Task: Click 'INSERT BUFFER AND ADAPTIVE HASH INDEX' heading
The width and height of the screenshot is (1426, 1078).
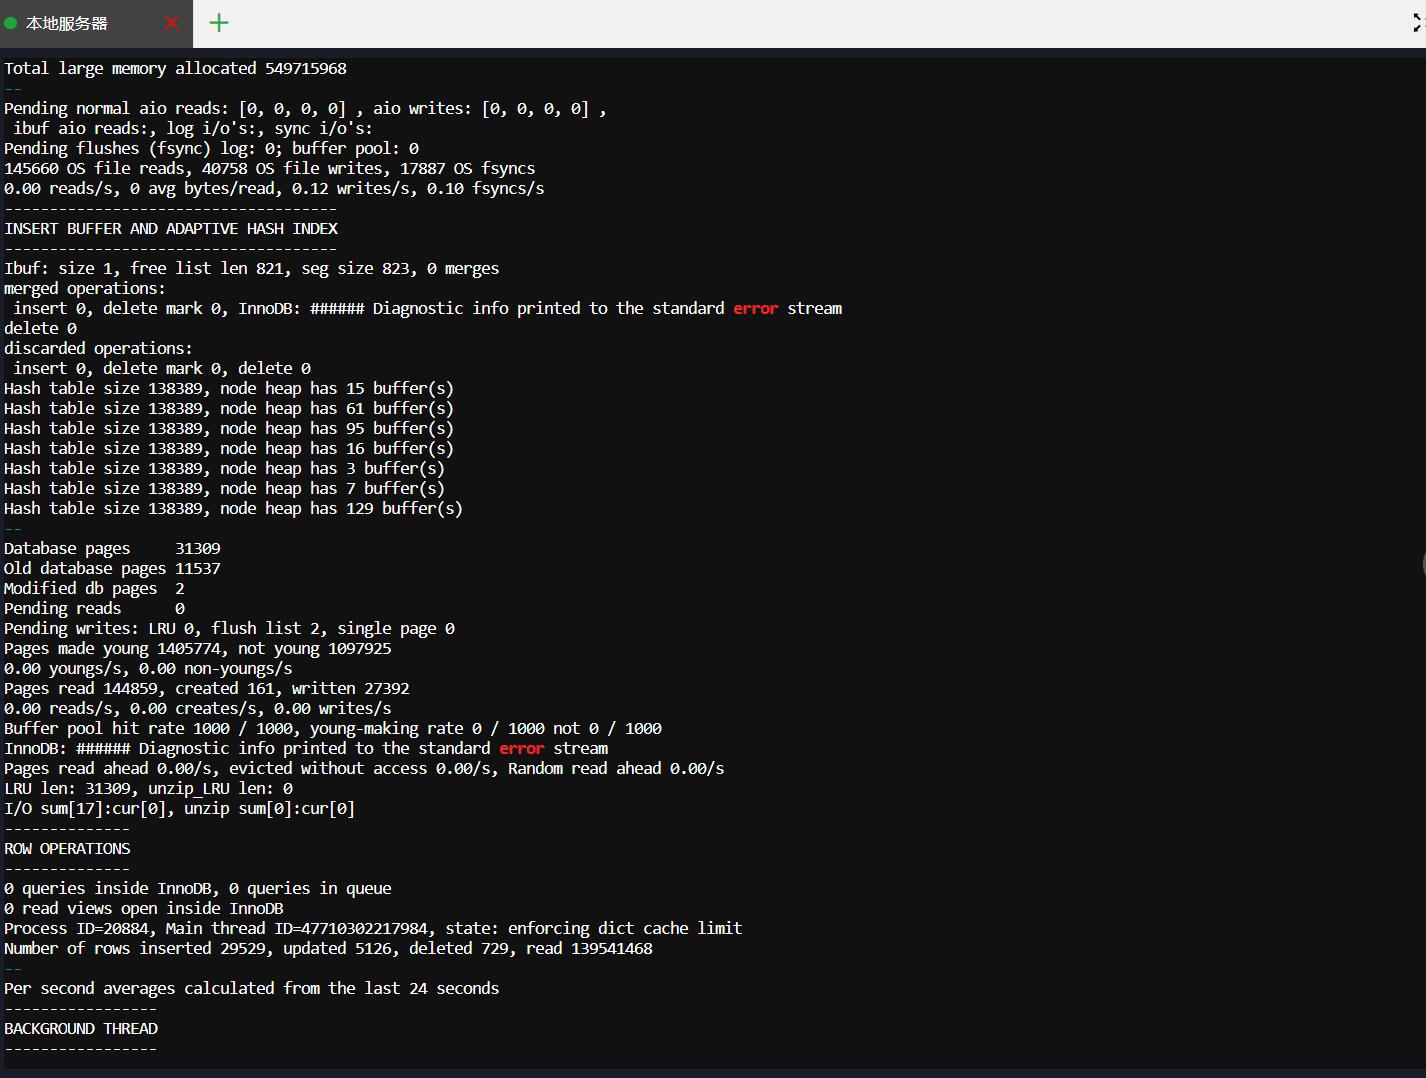Action: click(171, 228)
